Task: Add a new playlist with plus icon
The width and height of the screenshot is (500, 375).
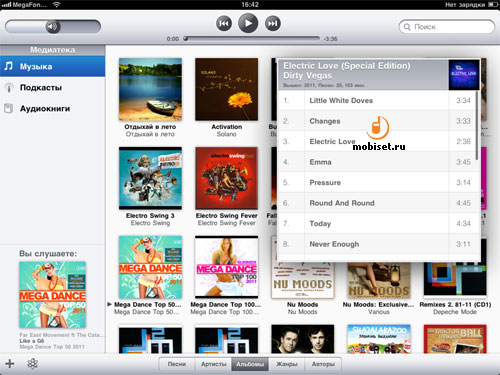Action: (x=10, y=363)
